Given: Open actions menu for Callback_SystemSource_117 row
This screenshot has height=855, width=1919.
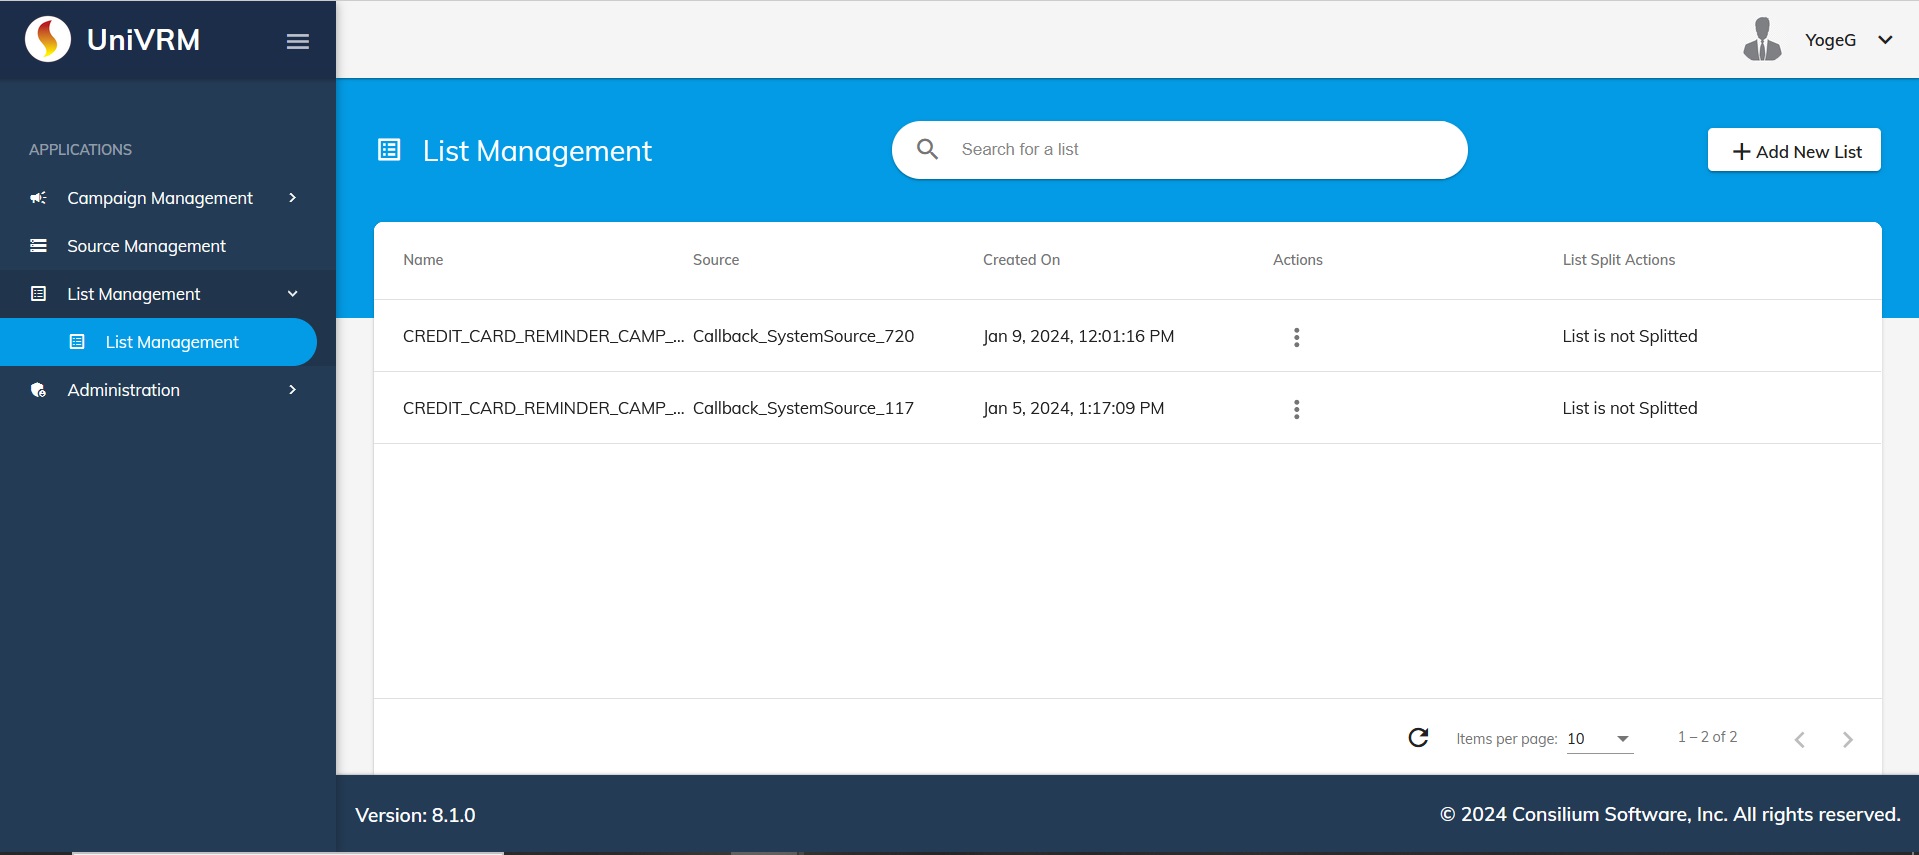Looking at the screenshot, I should [x=1296, y=409].
